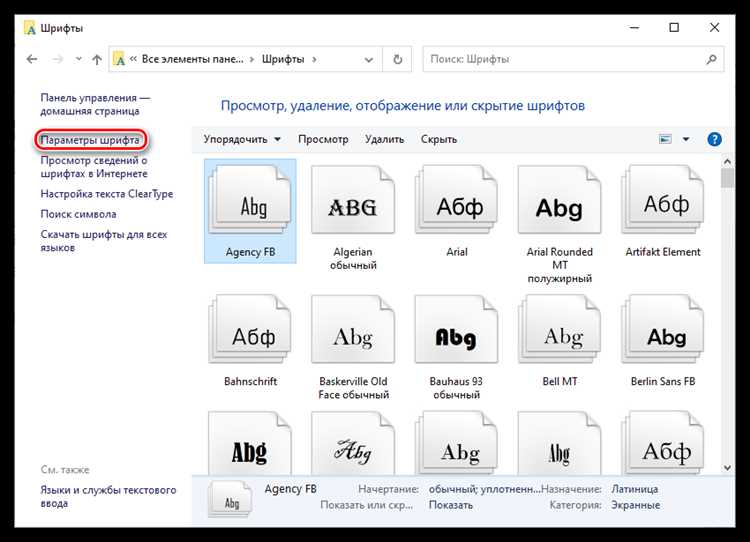Click the Fonts folder icon in address bar
This screenshot has width=750, height=542.
(x=119, y=59)
